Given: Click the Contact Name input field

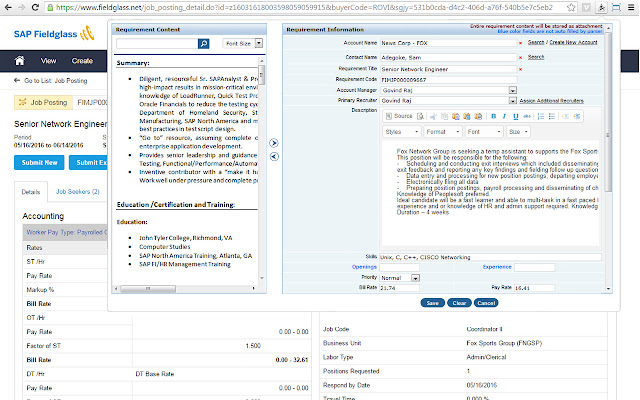Looking at the screenshot, I should tap(449, 58).
